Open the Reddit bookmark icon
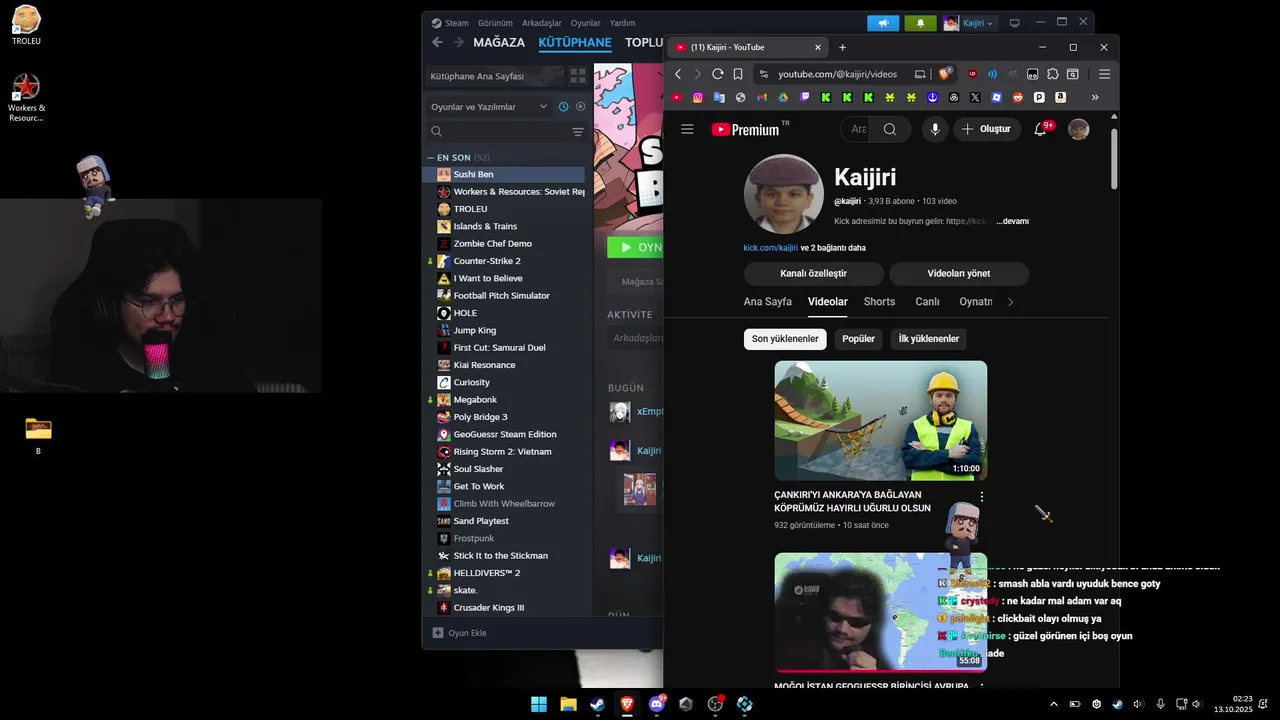The width and height of the screenshot is (1280, 720). click(1018, 97)
